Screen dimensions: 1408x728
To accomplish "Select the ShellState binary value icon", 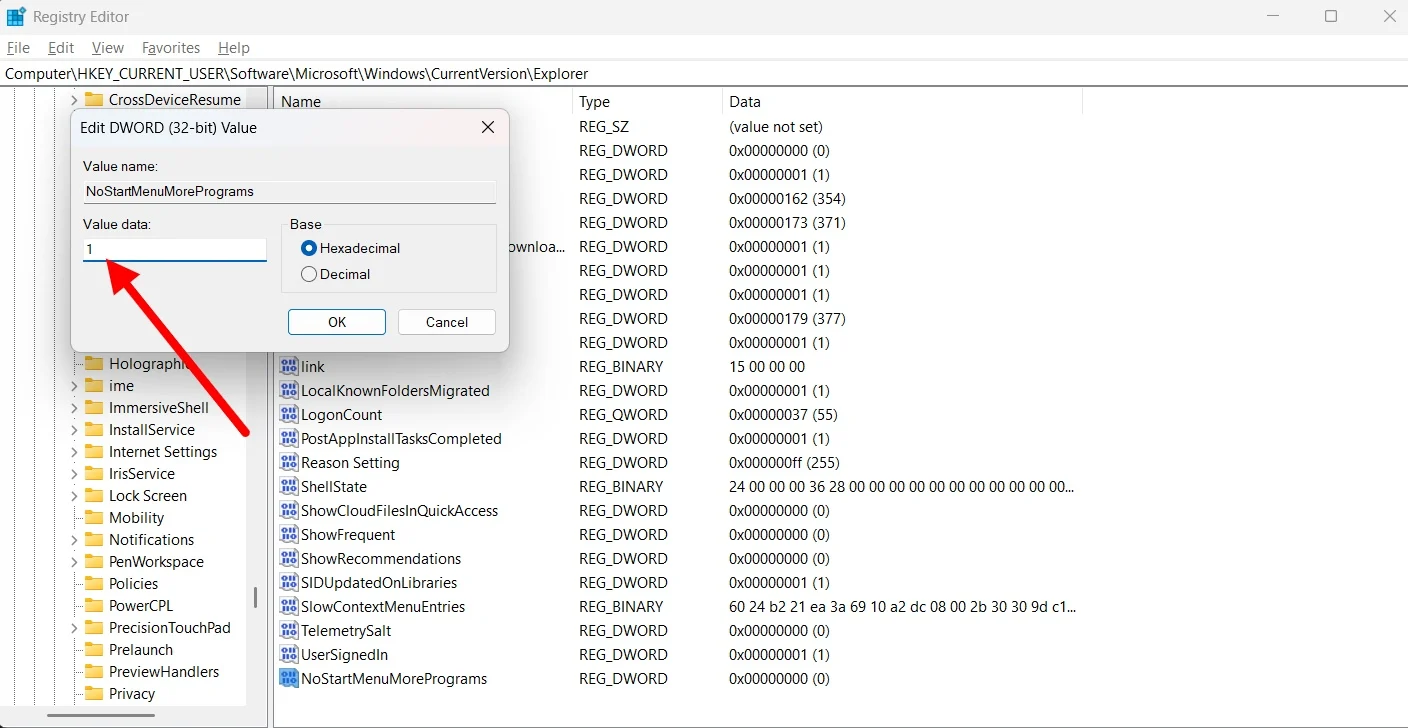I will coord(289,487).
